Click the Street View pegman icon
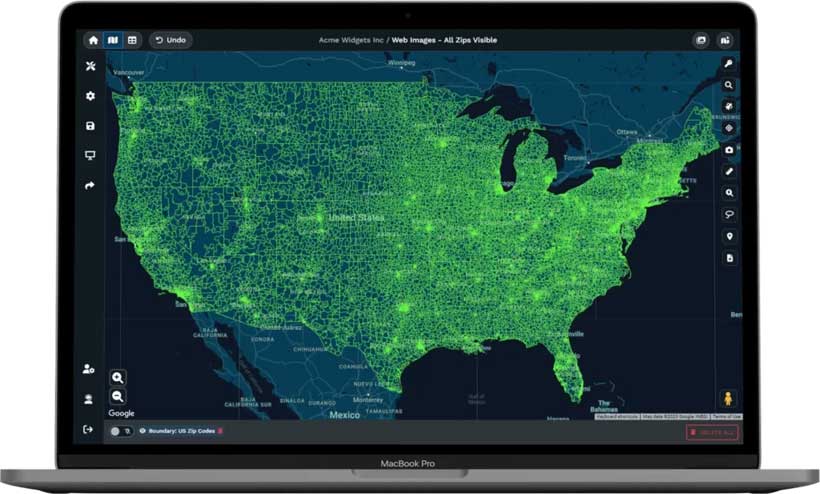Image resolution: width=820 pixels, height=494 pixels. (729, 399)
